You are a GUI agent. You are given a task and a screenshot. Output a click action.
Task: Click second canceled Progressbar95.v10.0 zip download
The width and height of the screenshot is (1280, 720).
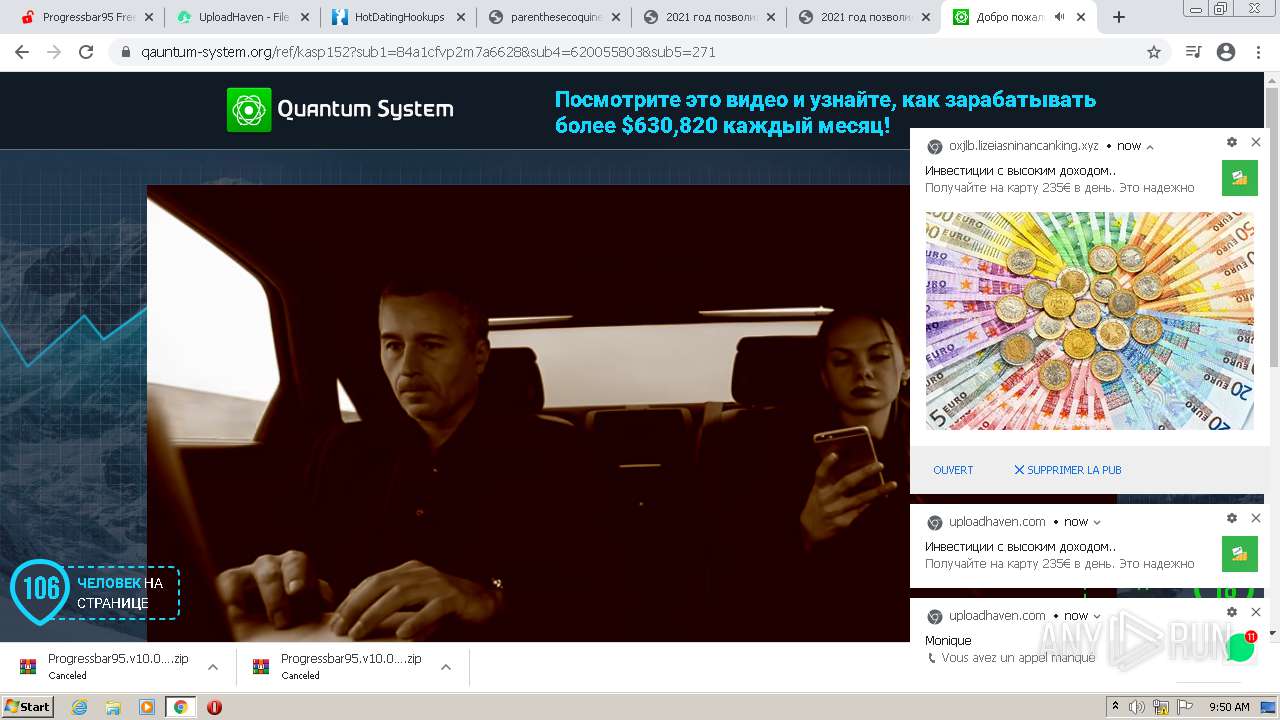coord(338,666)
